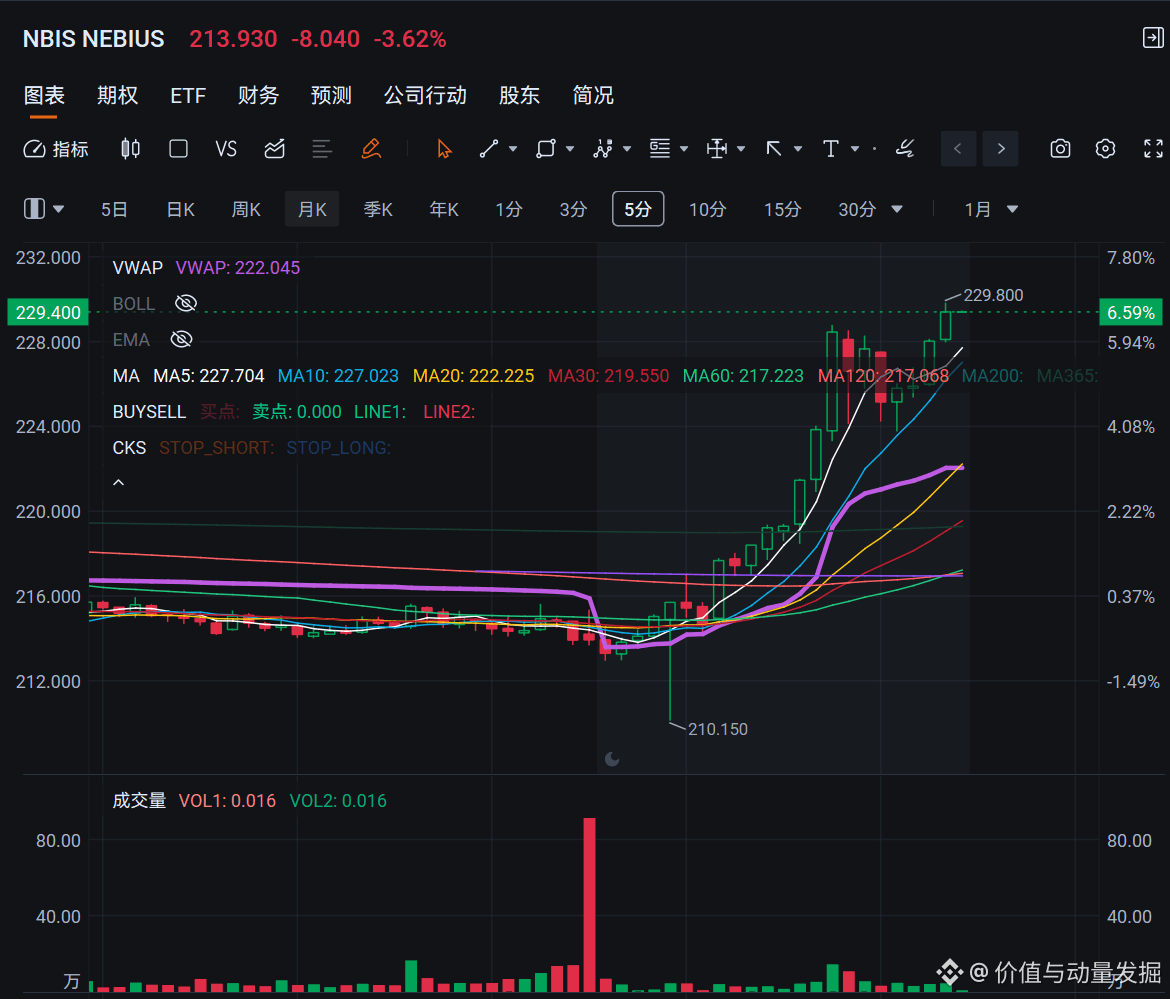Enter fullscreen with expand corners icon
Image resolution: width=1170 pixels, height=999 pixels.
pos(1154,149)
